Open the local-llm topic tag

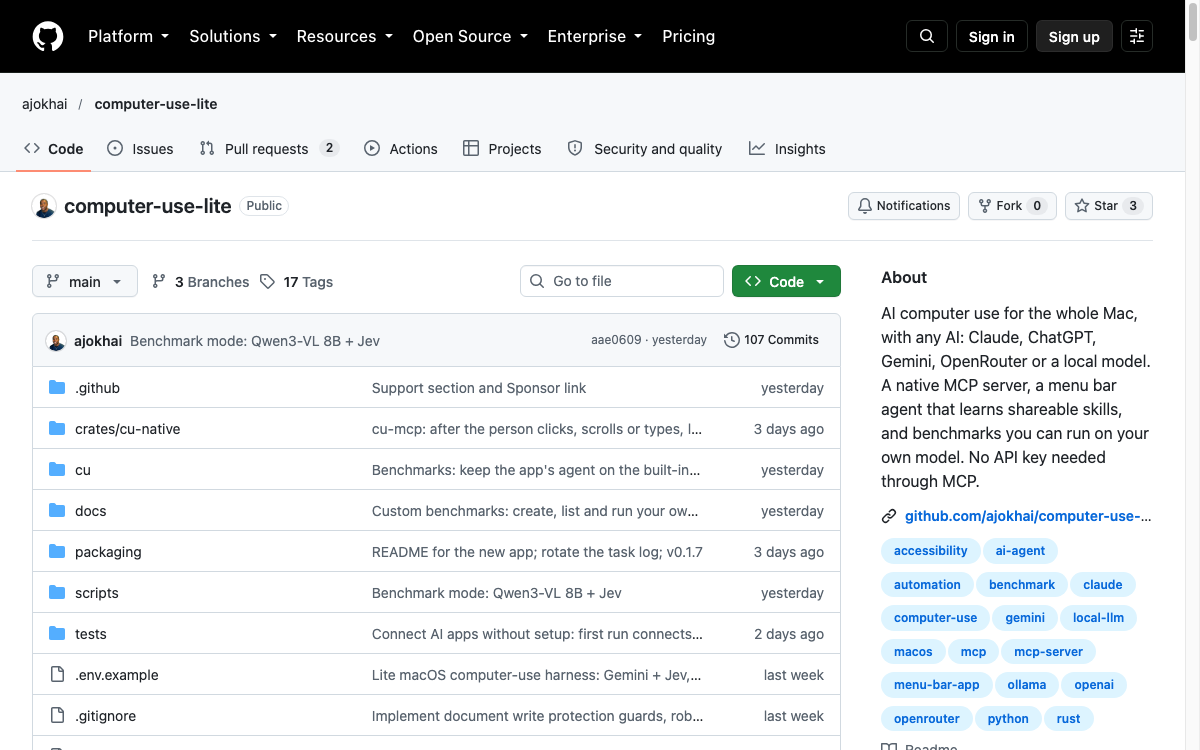[x=1098, y=618]
